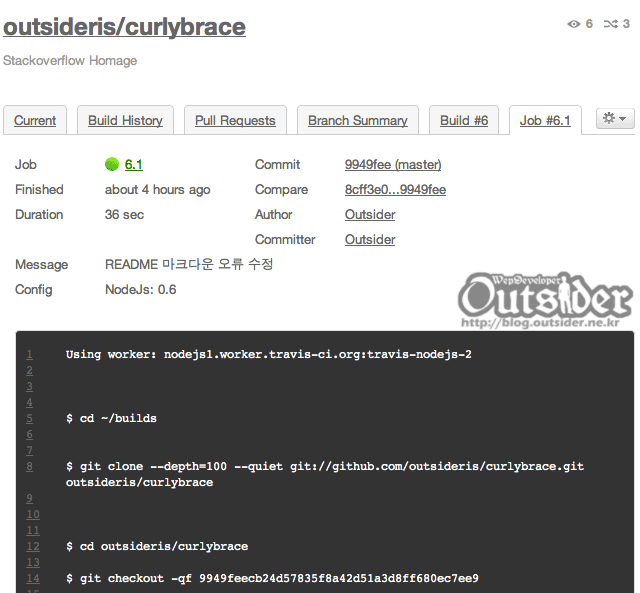Screen dimensions: 640x593
Task: Click the '$ cd ~/builds' log line
Action: click(111, 418)
